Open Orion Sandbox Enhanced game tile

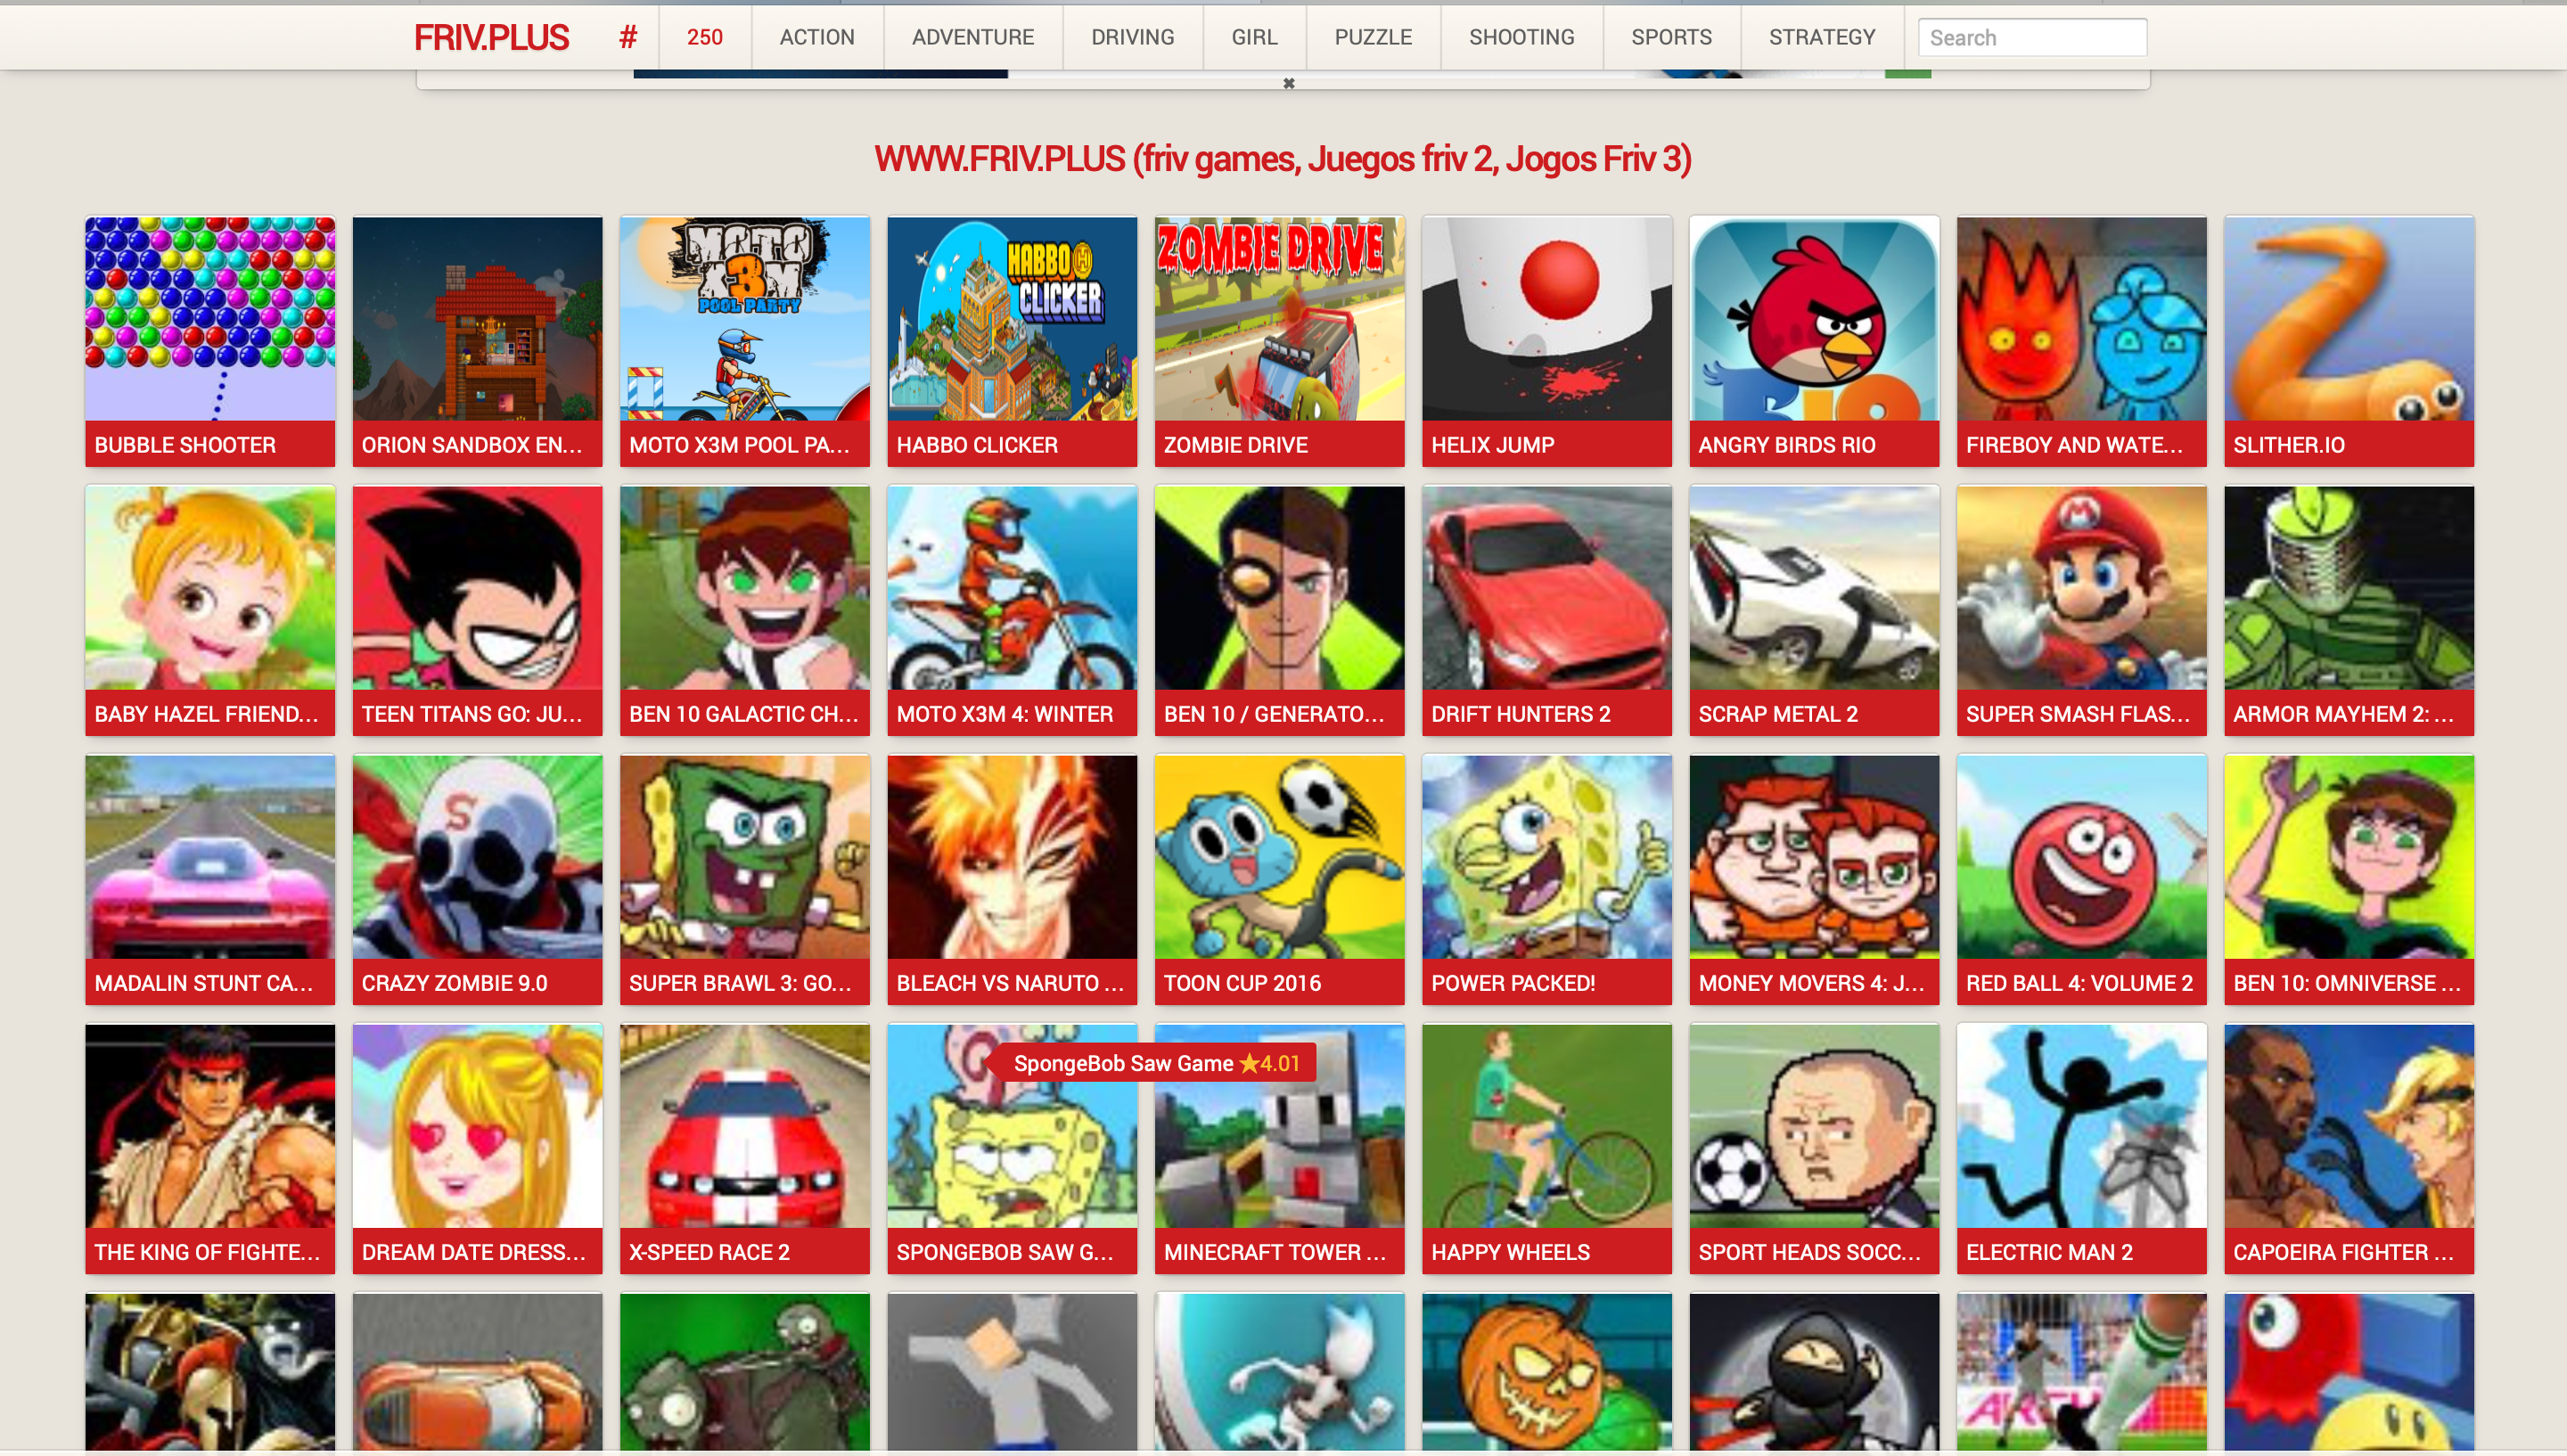[477, 341]
